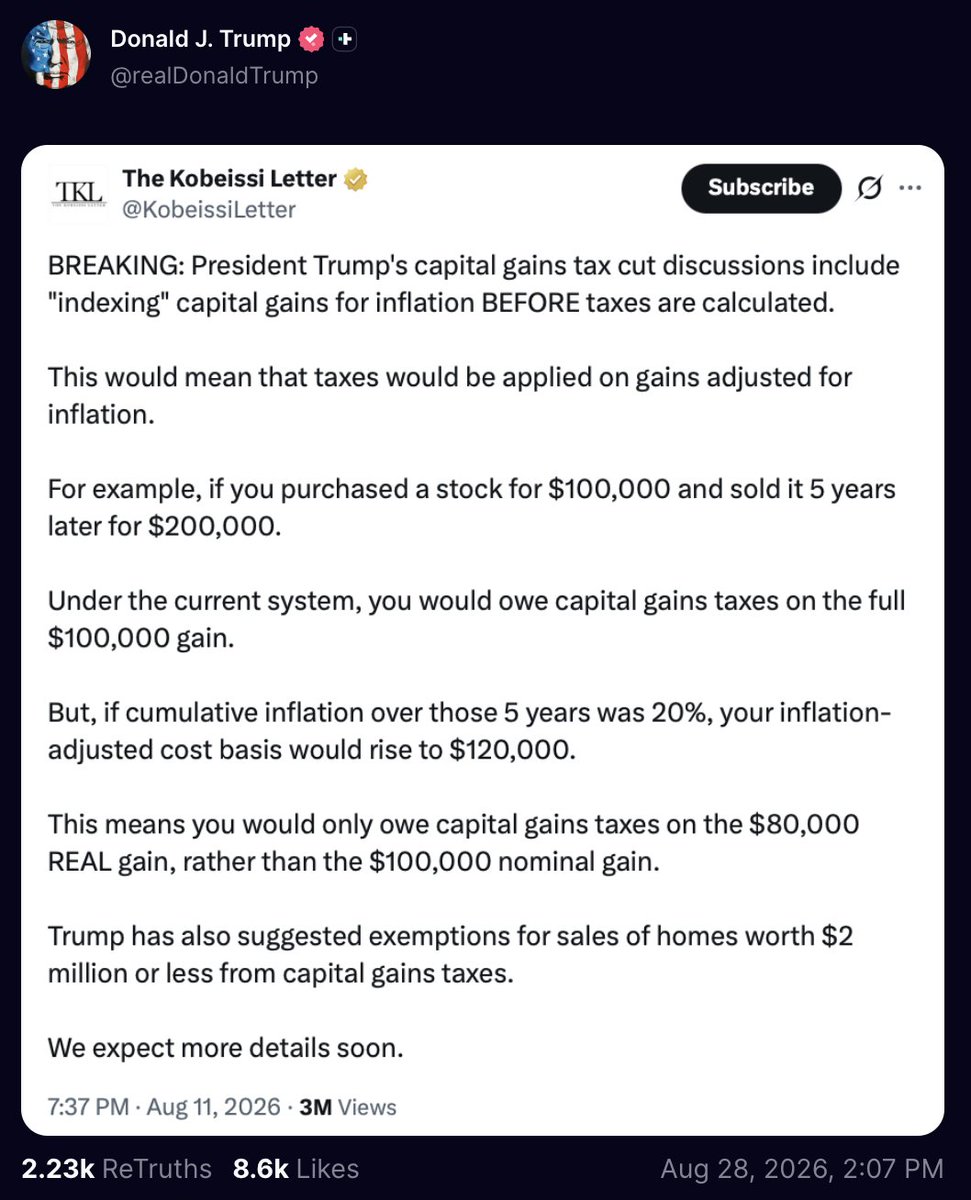Click the Donald J. Trump display name
Screen dimensions: 971x1200
(201, 40)
